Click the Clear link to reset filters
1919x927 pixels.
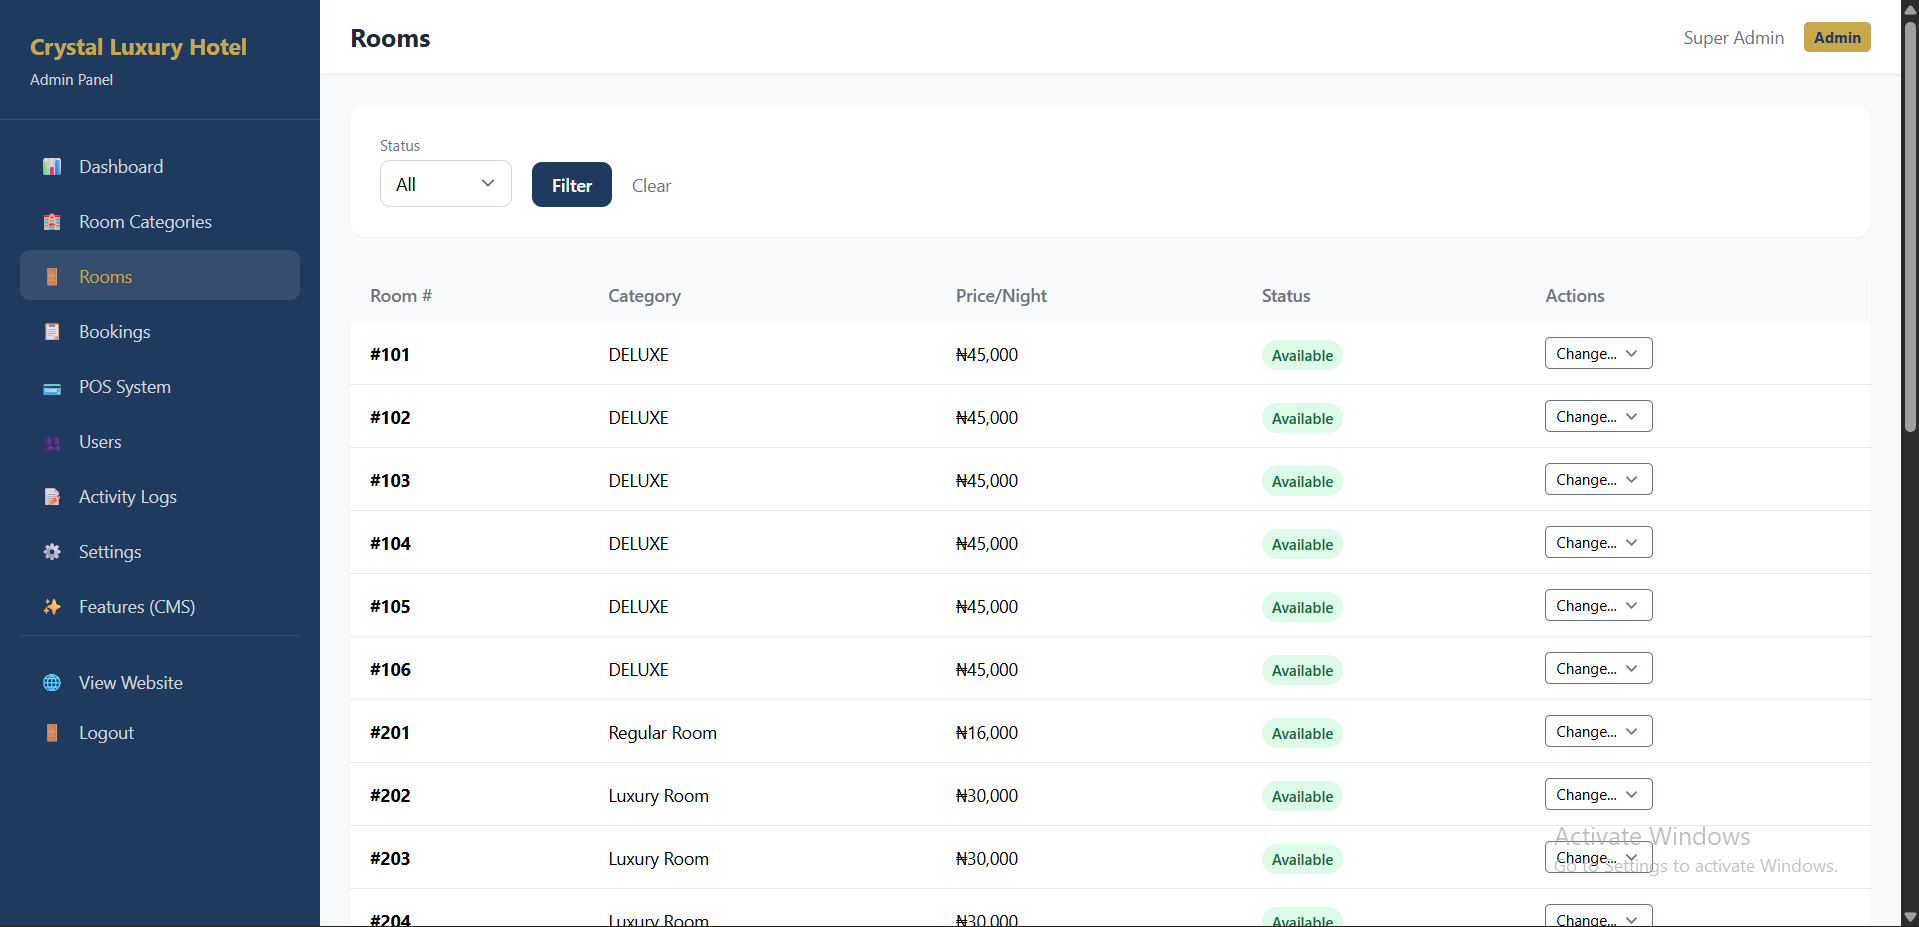(651, 186)
